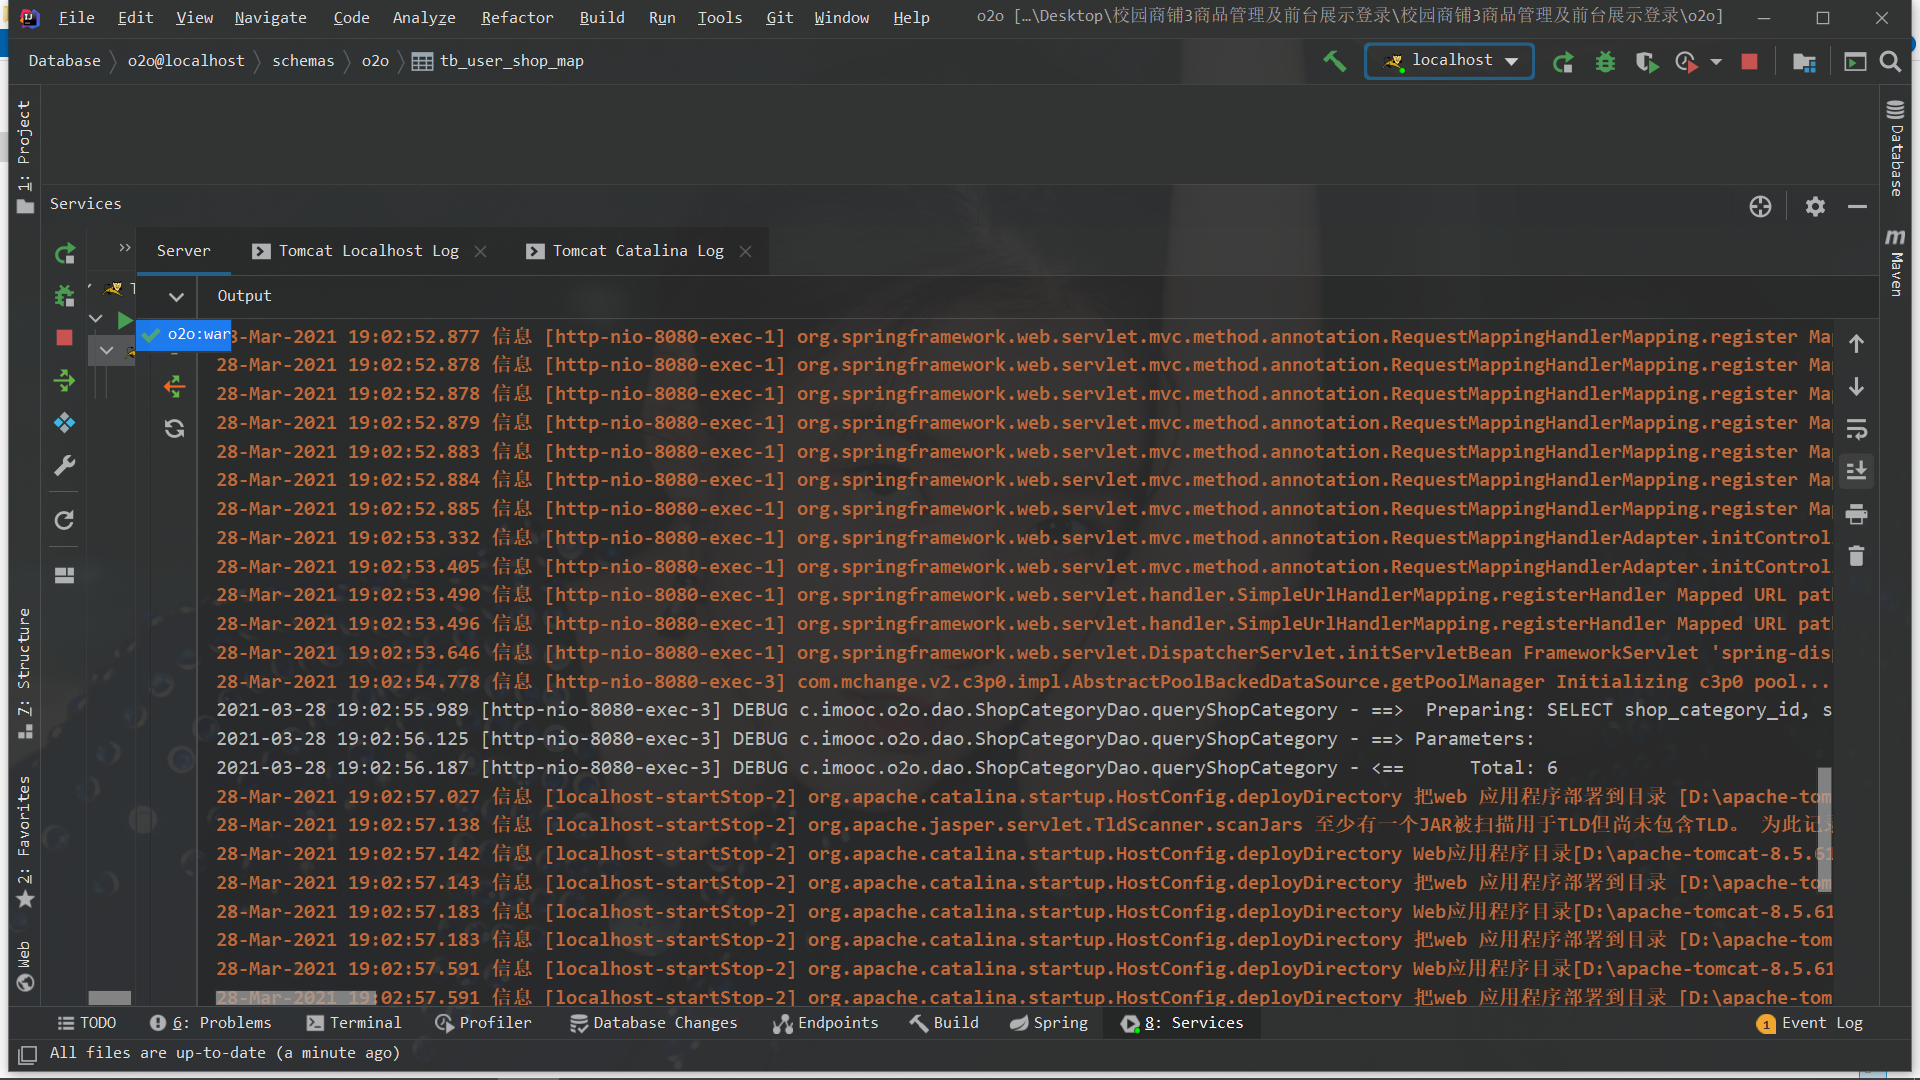
Task: Print the console output
Action: tap(1856, 514)
